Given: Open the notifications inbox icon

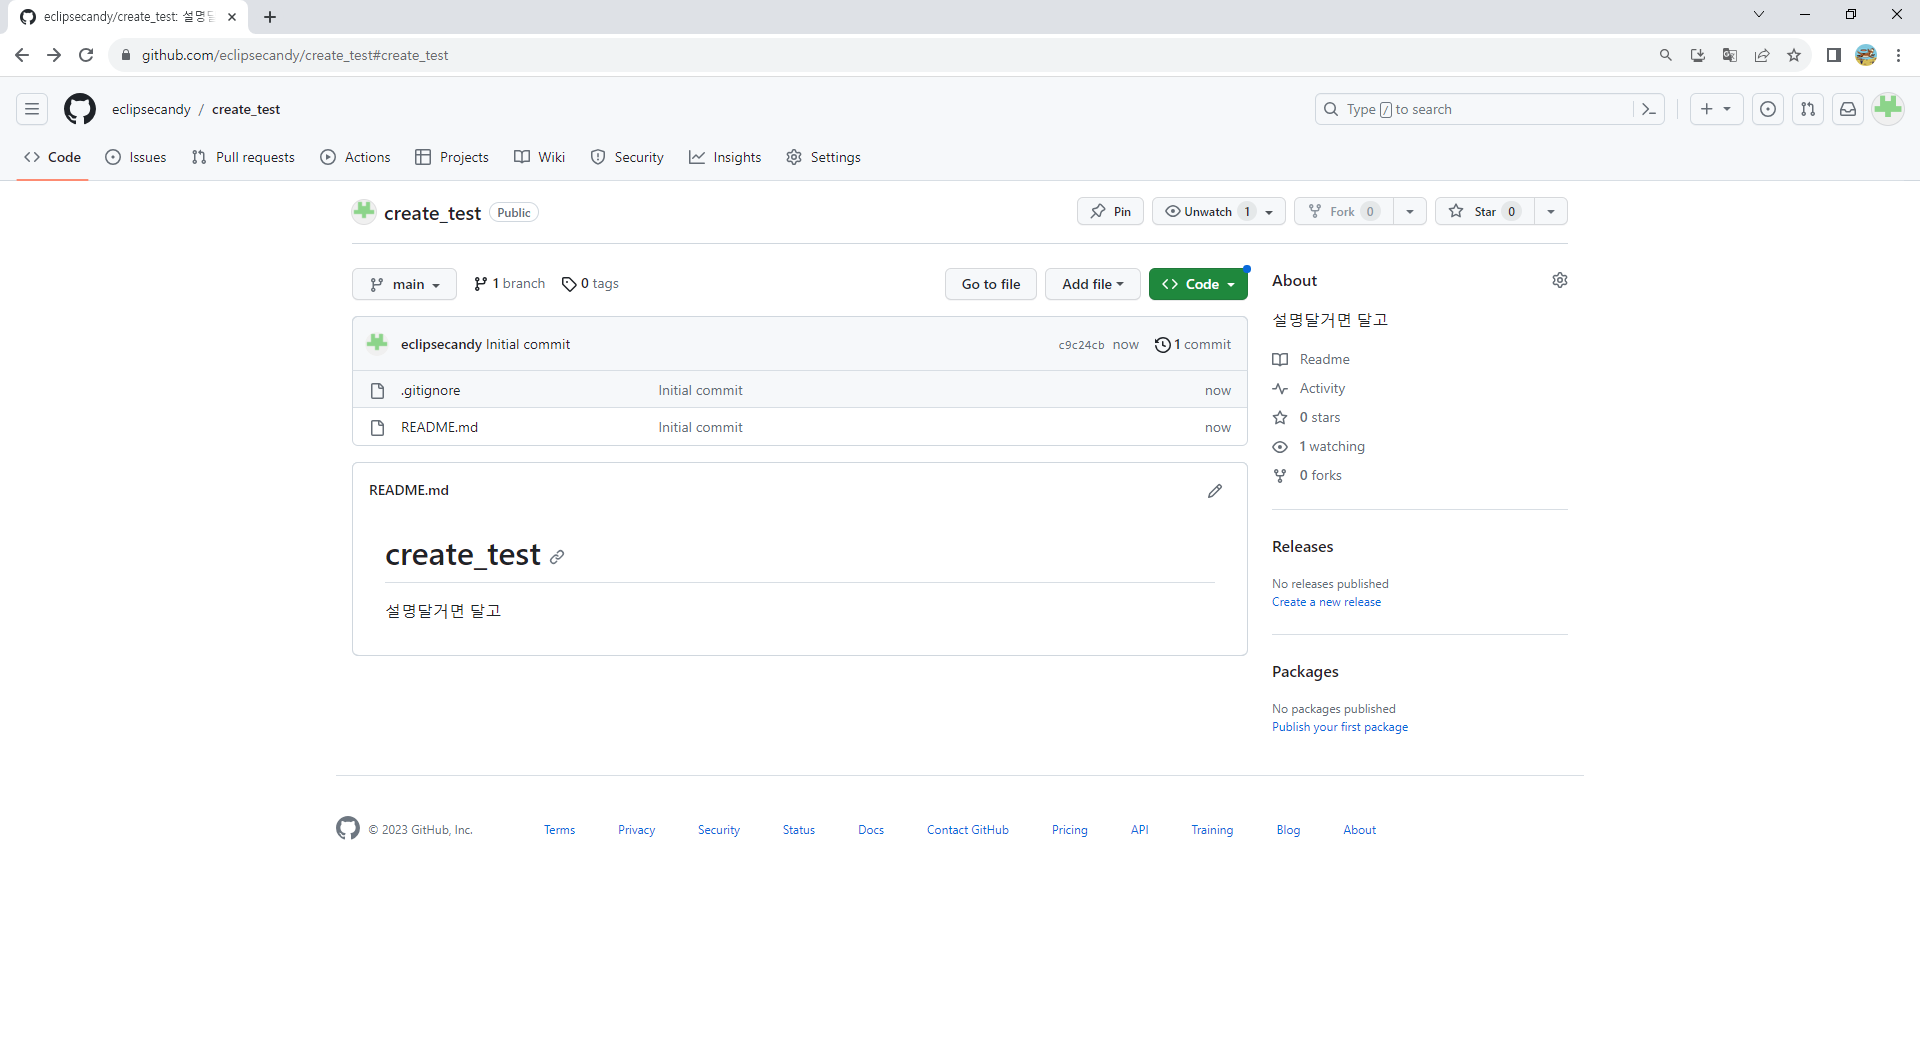Looking at the screenshot, I should click(x=1848, y=109).
